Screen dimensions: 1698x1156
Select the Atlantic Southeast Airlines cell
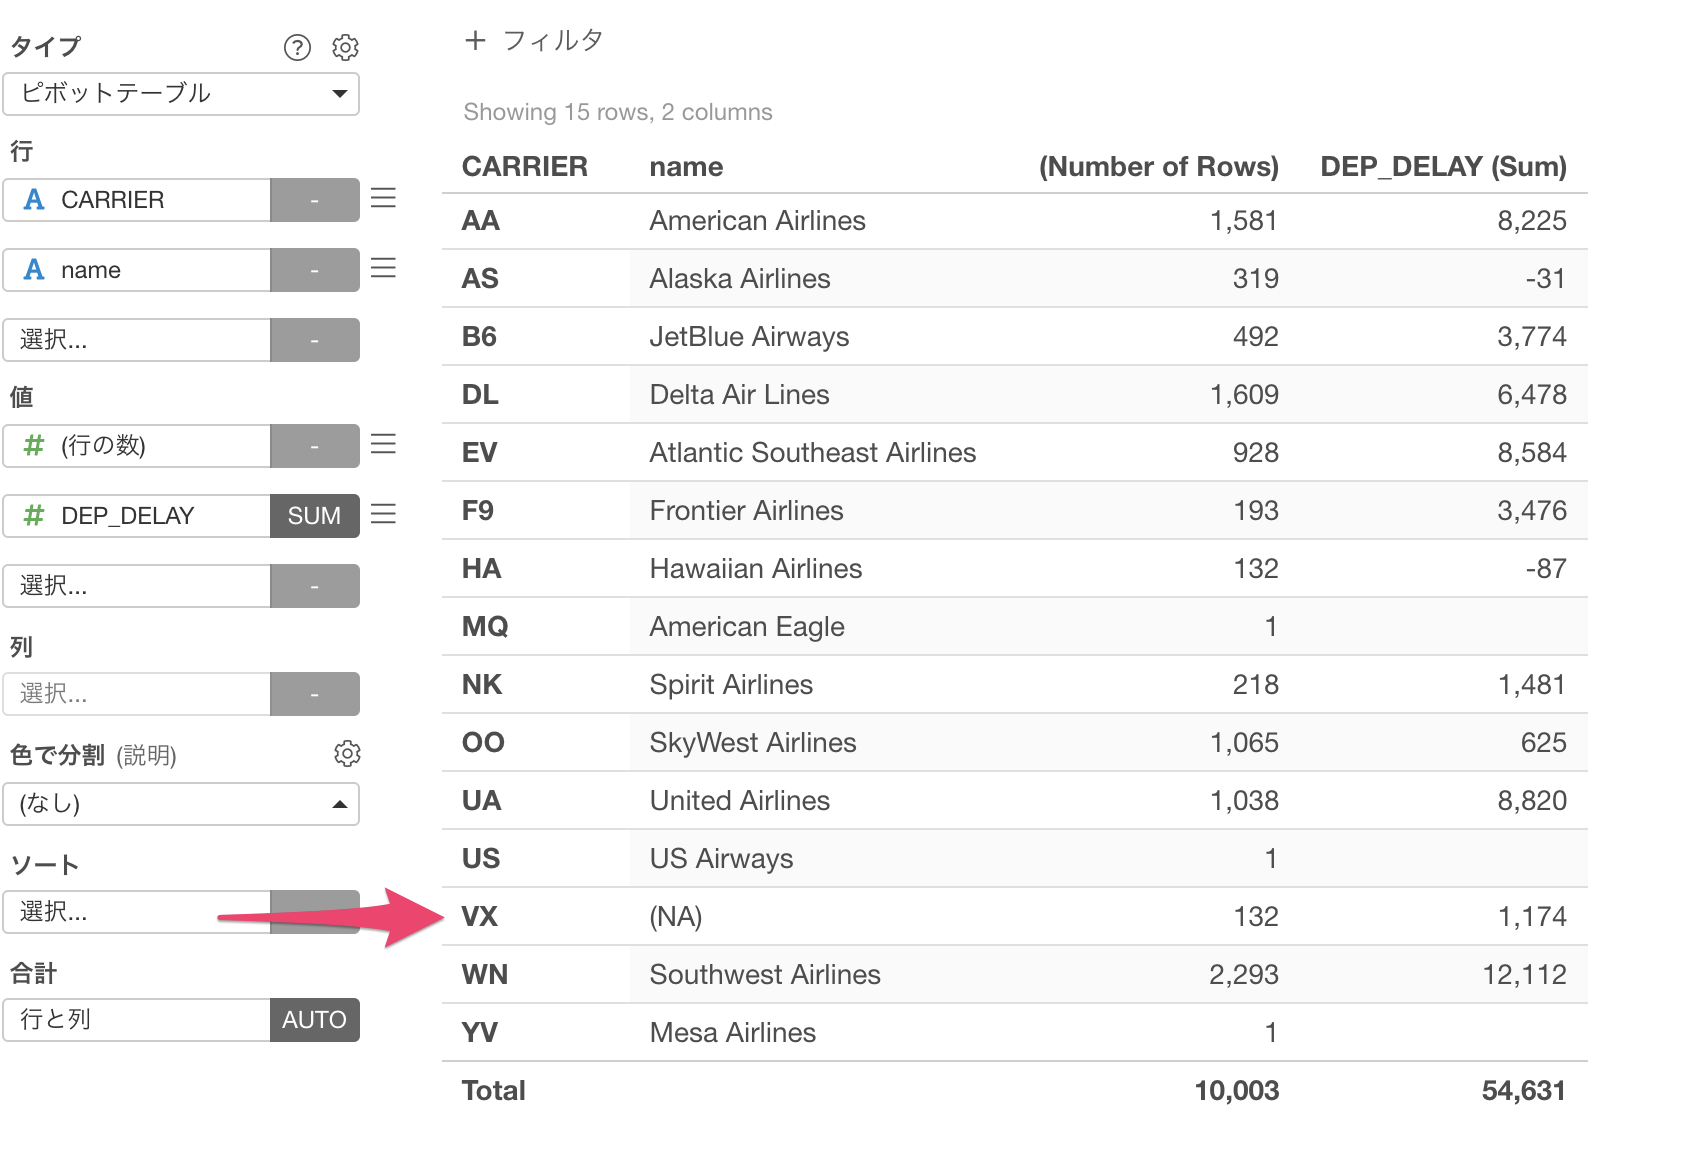(812, 453)
